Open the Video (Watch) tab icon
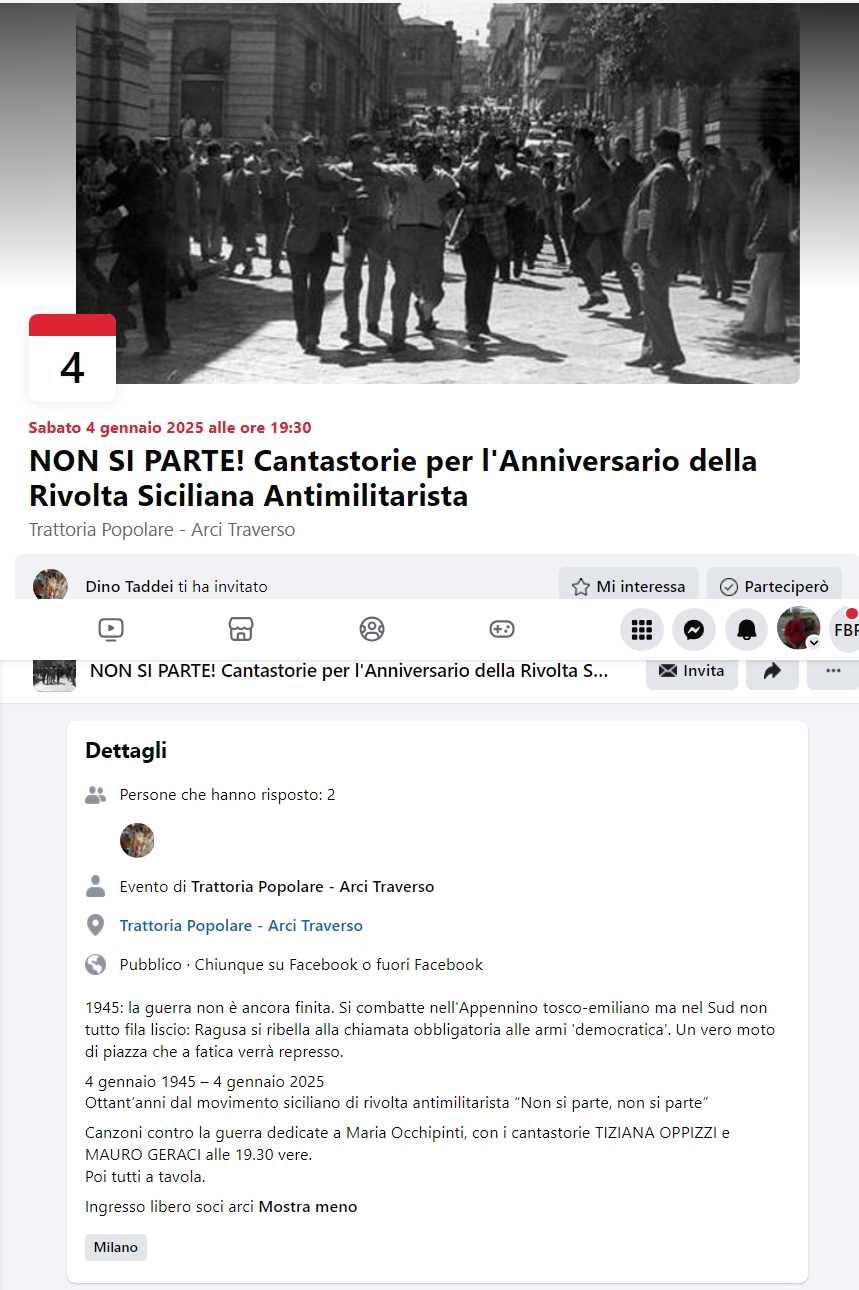The width and height of the screenshot is (859, 1290). pos(111,629)
